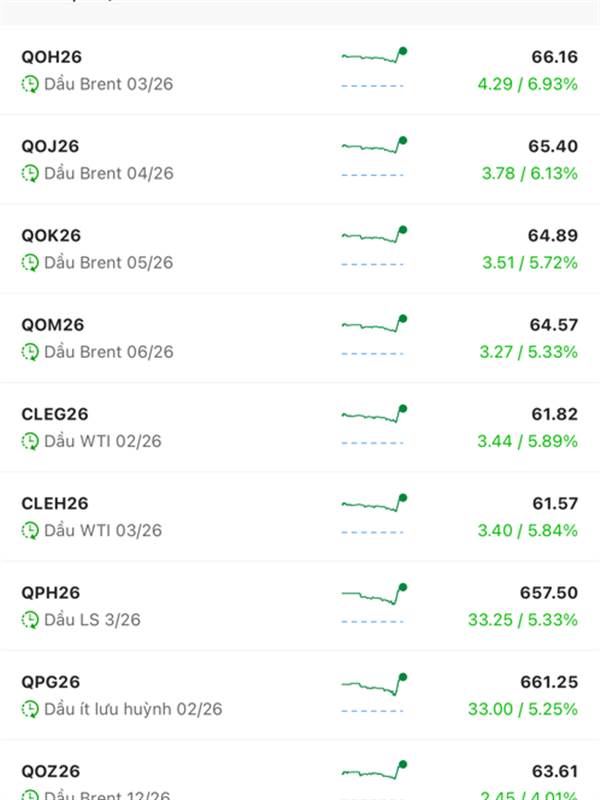Tap QOH26 price change 4.29 / 6.93%
Viewport: 600px width, 800px height.
pyautogui.click(x=527, y=84)
